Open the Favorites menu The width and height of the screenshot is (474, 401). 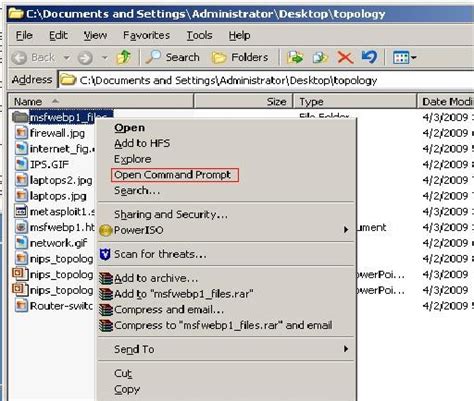coord(146,35)
